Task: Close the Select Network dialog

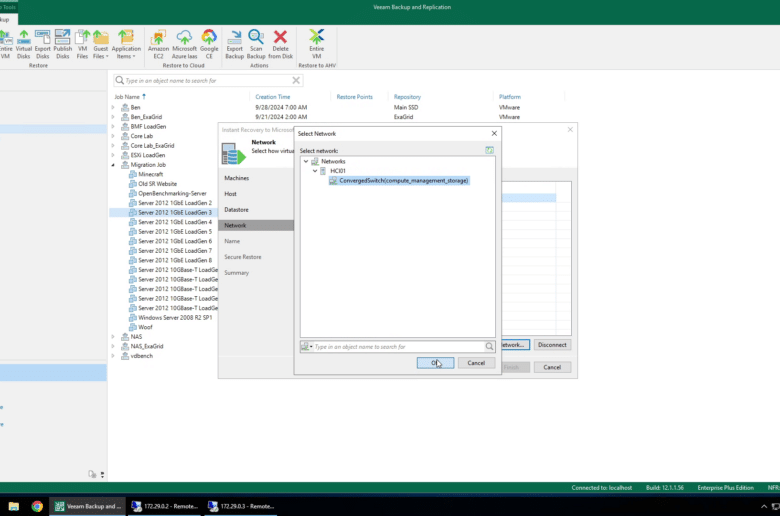Action: click(x=494, y=133)
